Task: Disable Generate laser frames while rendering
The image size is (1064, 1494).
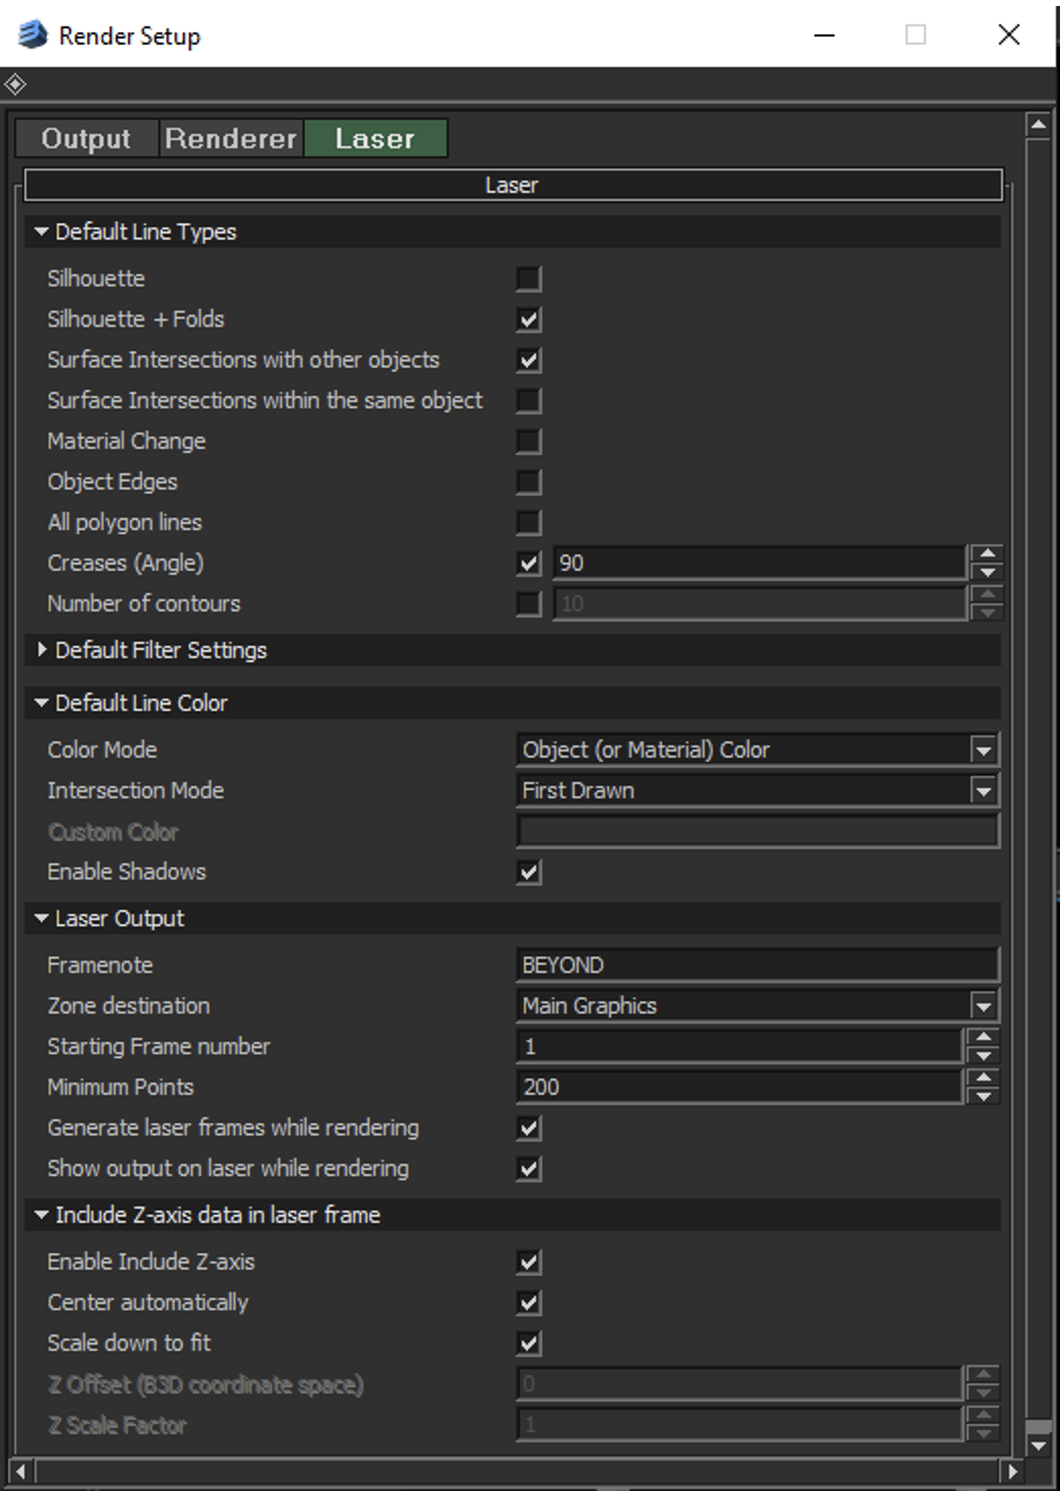Action: pyautogui.click(x=529, y=1129)
